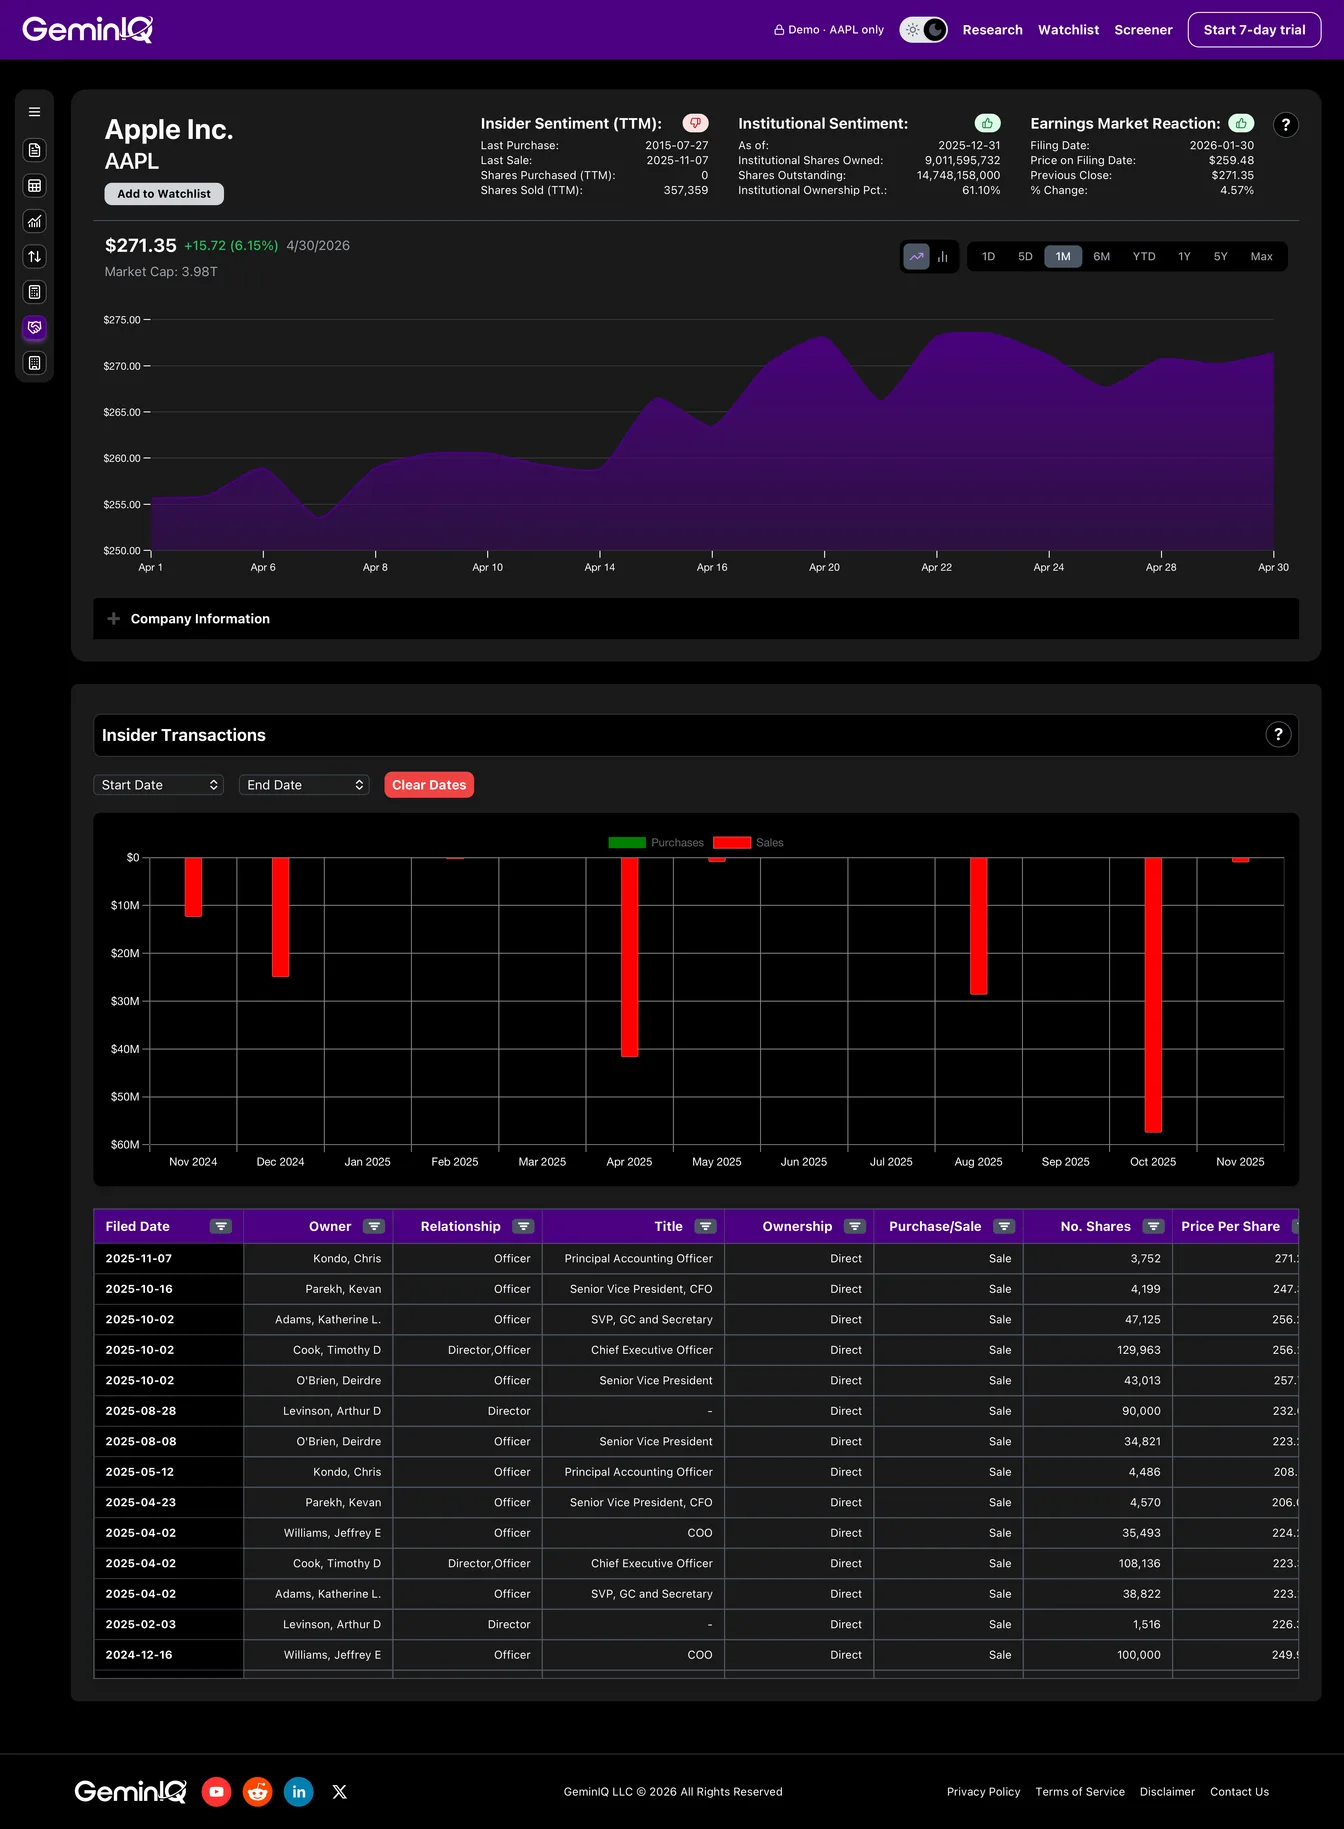Select the 5Y time range
Viewport: 1344px width, 1829px height.
tap(1220, 257)
